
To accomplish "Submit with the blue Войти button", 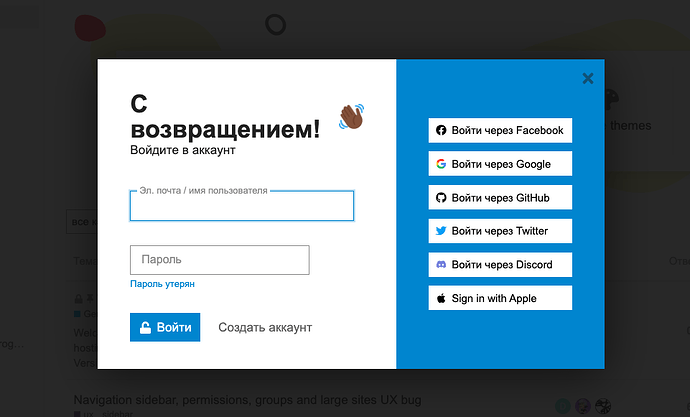I will (165, 327).
